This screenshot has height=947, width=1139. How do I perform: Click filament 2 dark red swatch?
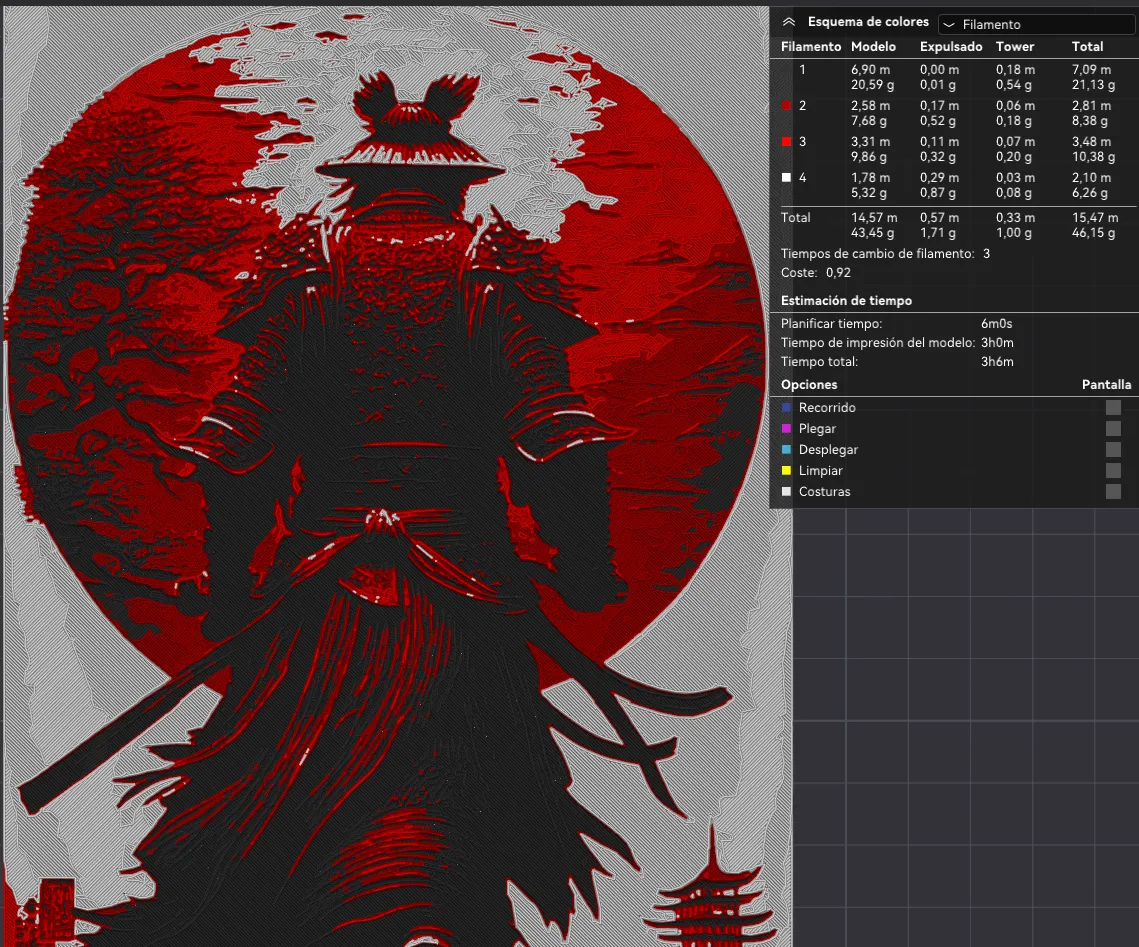(786, 106)
